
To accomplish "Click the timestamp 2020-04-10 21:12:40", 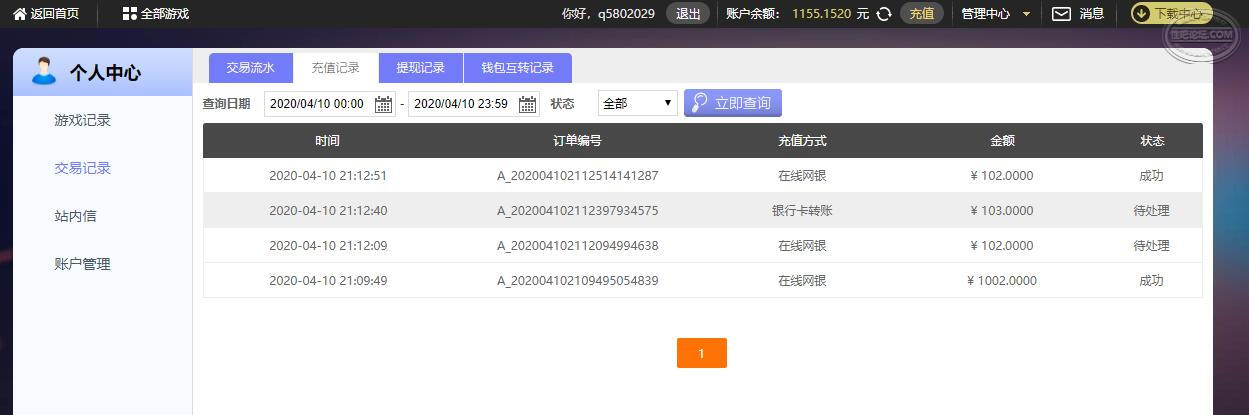I will click(x=328, y=211).
